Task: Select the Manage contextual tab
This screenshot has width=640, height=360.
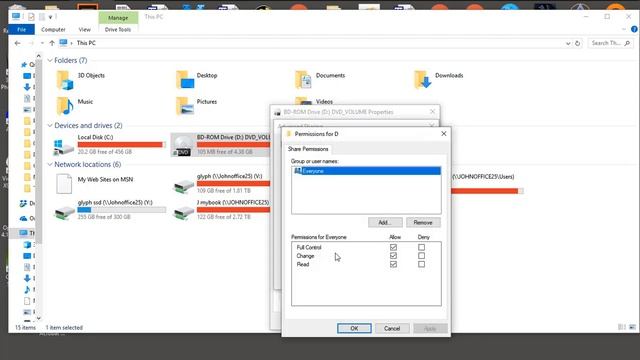Action: (118, 18)
